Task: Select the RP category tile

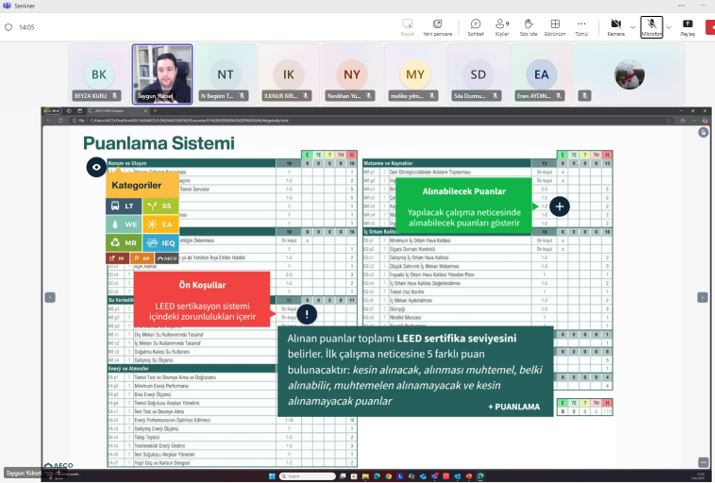Action: 142,258
